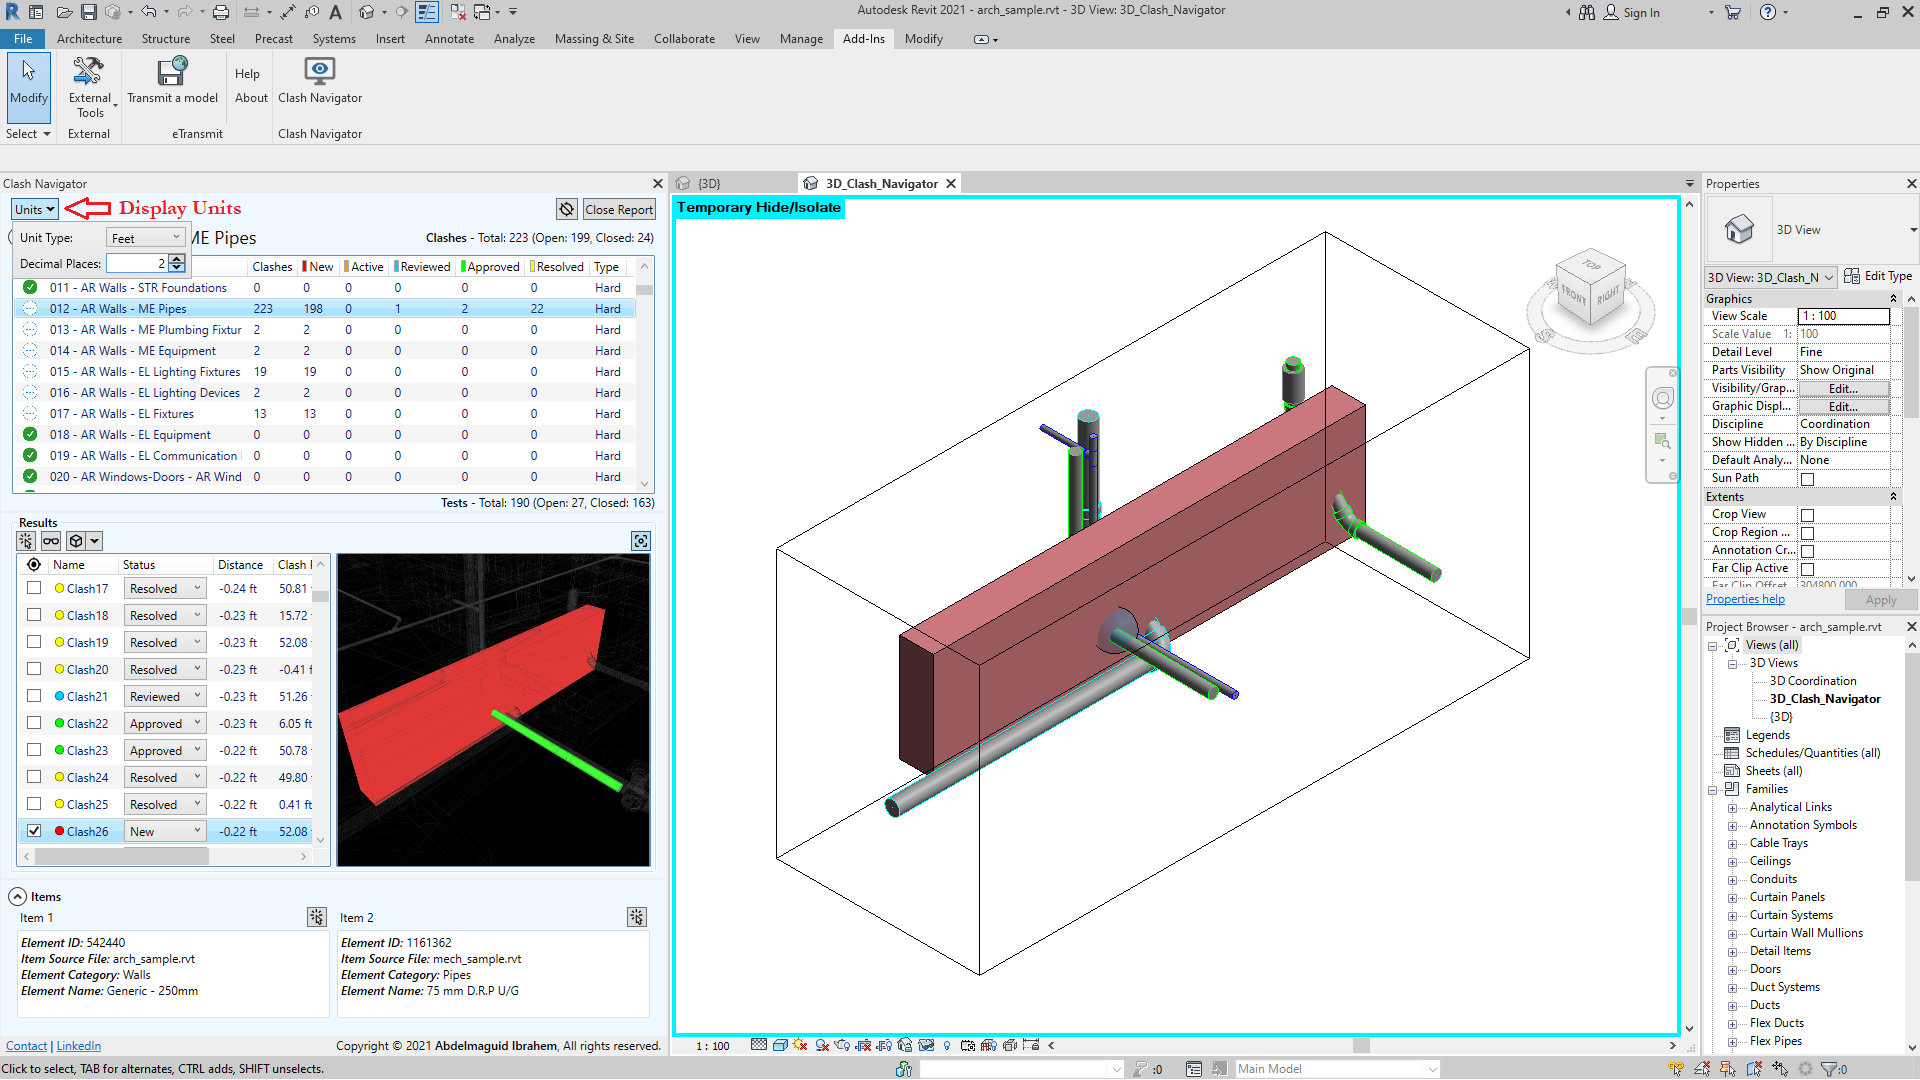Viewport: 1920px width, 1080px height.
Task: Click the Close Report button
Action: (x=619, y=209)
